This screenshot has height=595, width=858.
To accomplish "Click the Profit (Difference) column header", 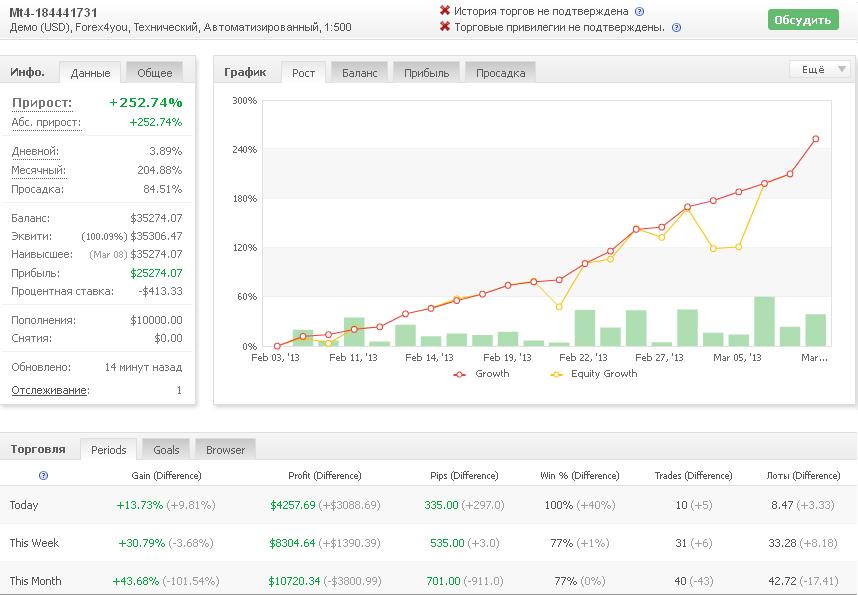I will 324,476.
